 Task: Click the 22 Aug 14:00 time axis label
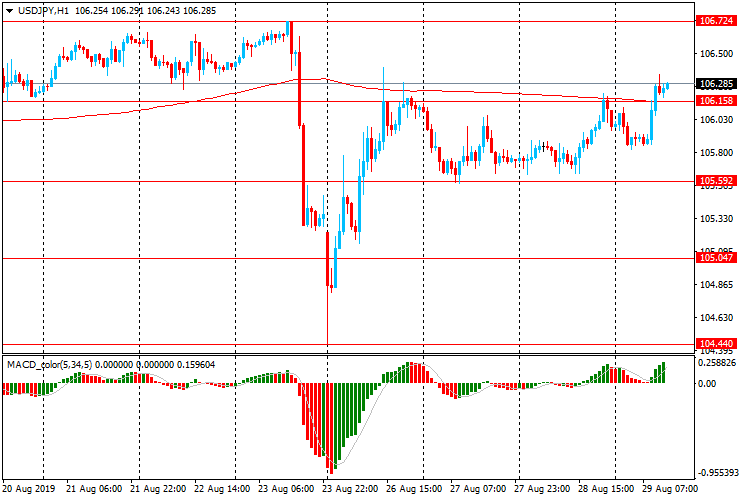coord(222,488)
